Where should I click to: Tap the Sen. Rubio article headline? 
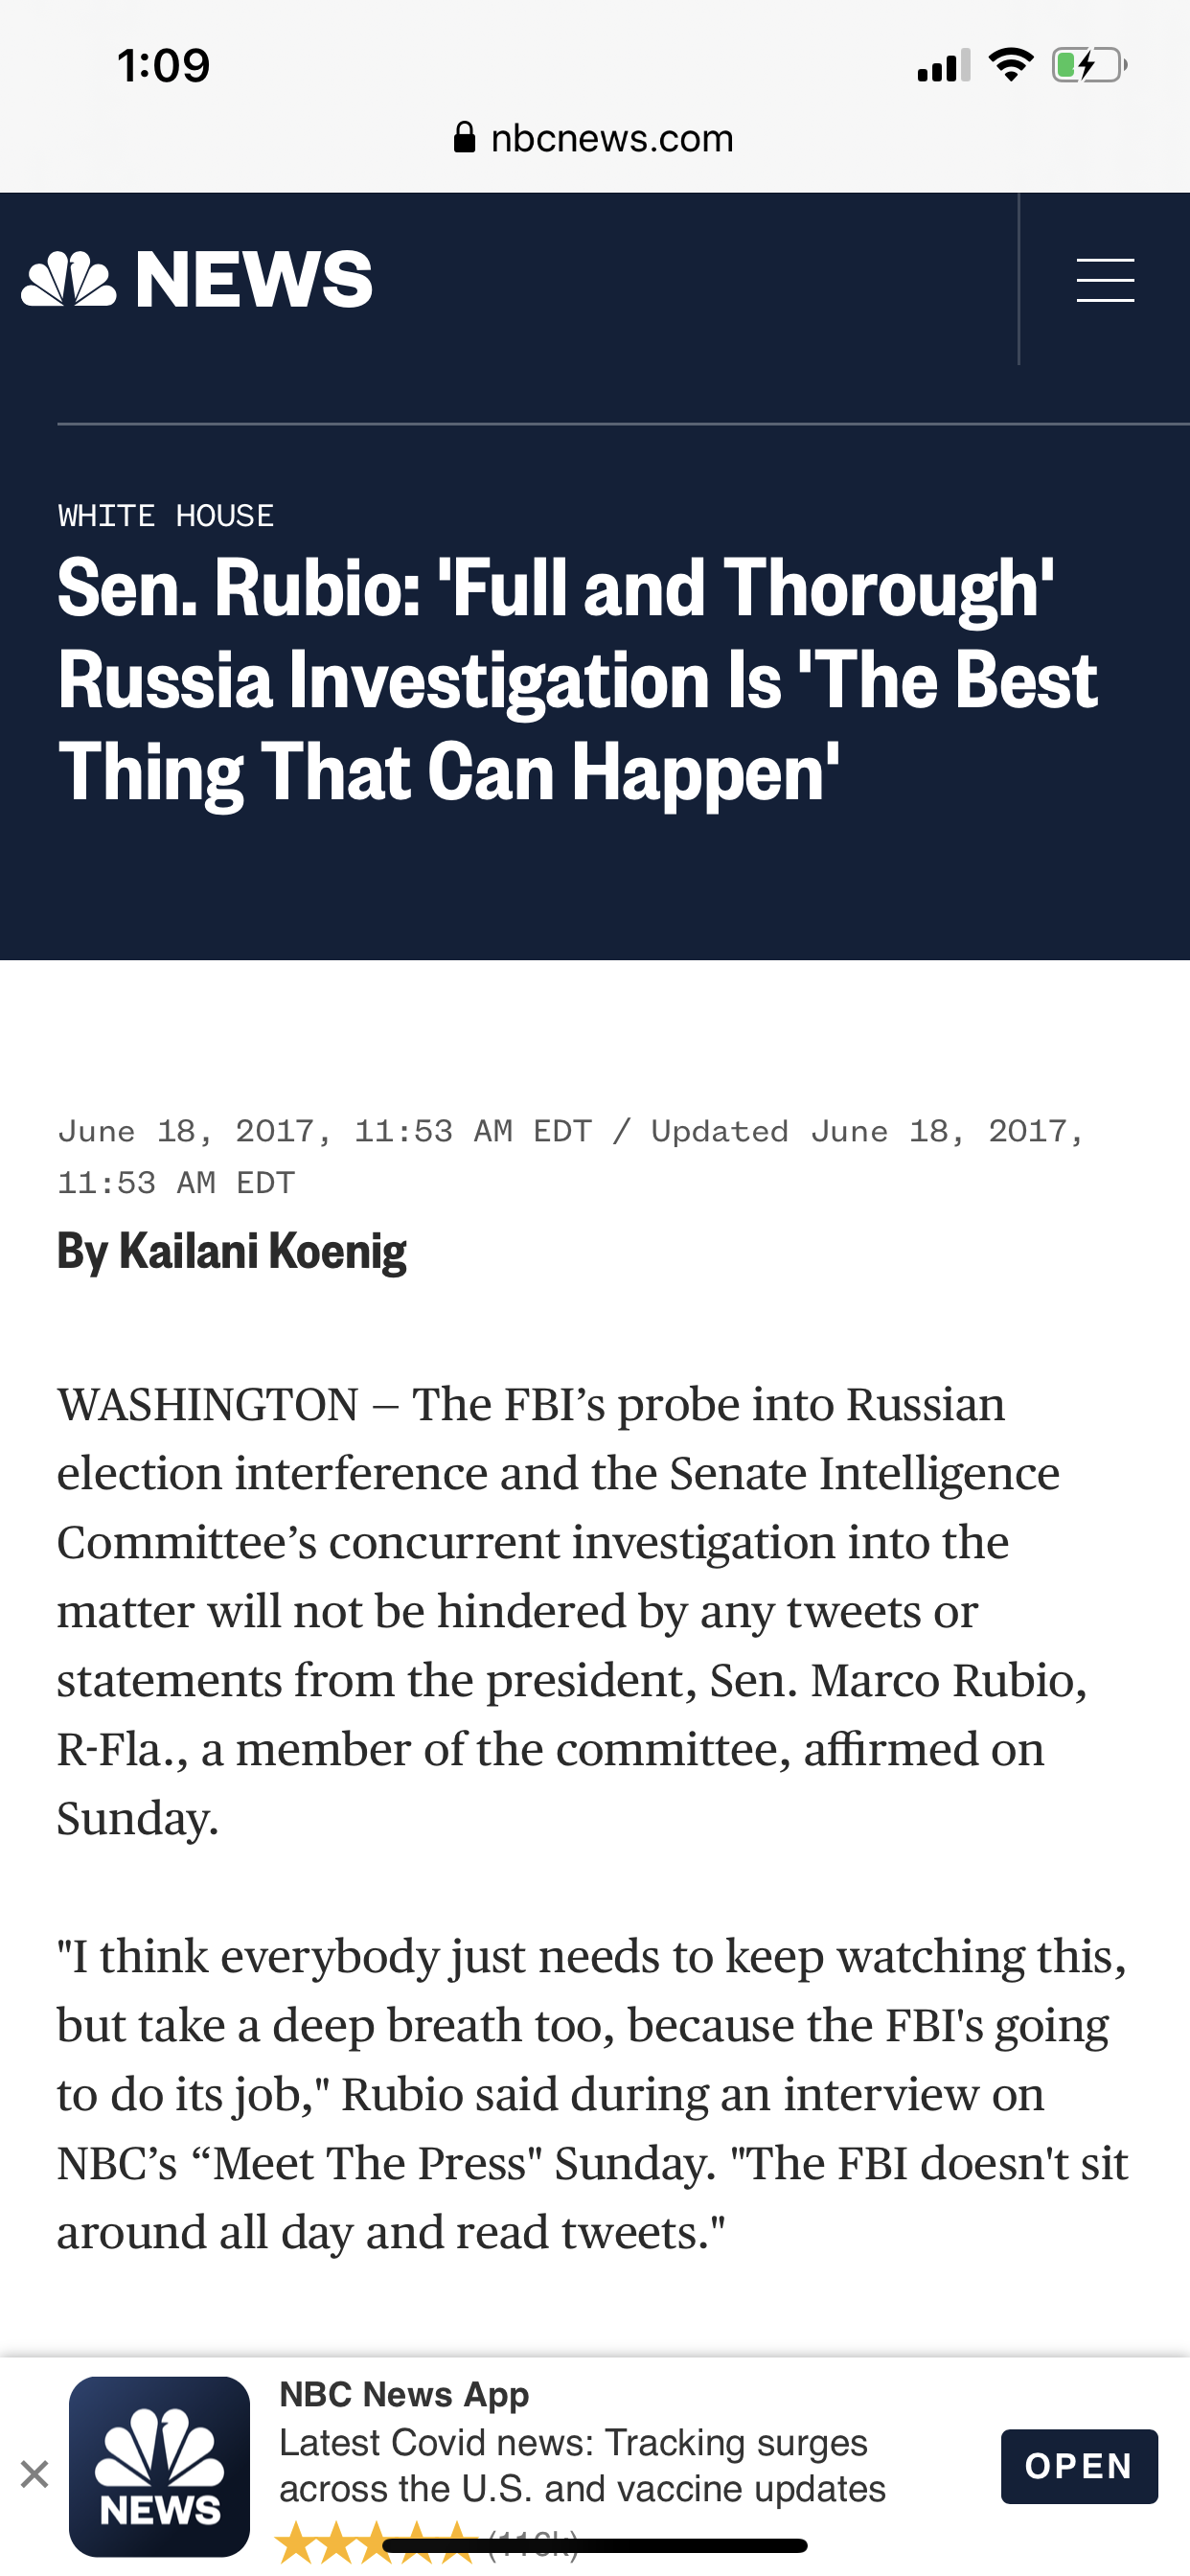pyautogui.click(x=575, y=680)
